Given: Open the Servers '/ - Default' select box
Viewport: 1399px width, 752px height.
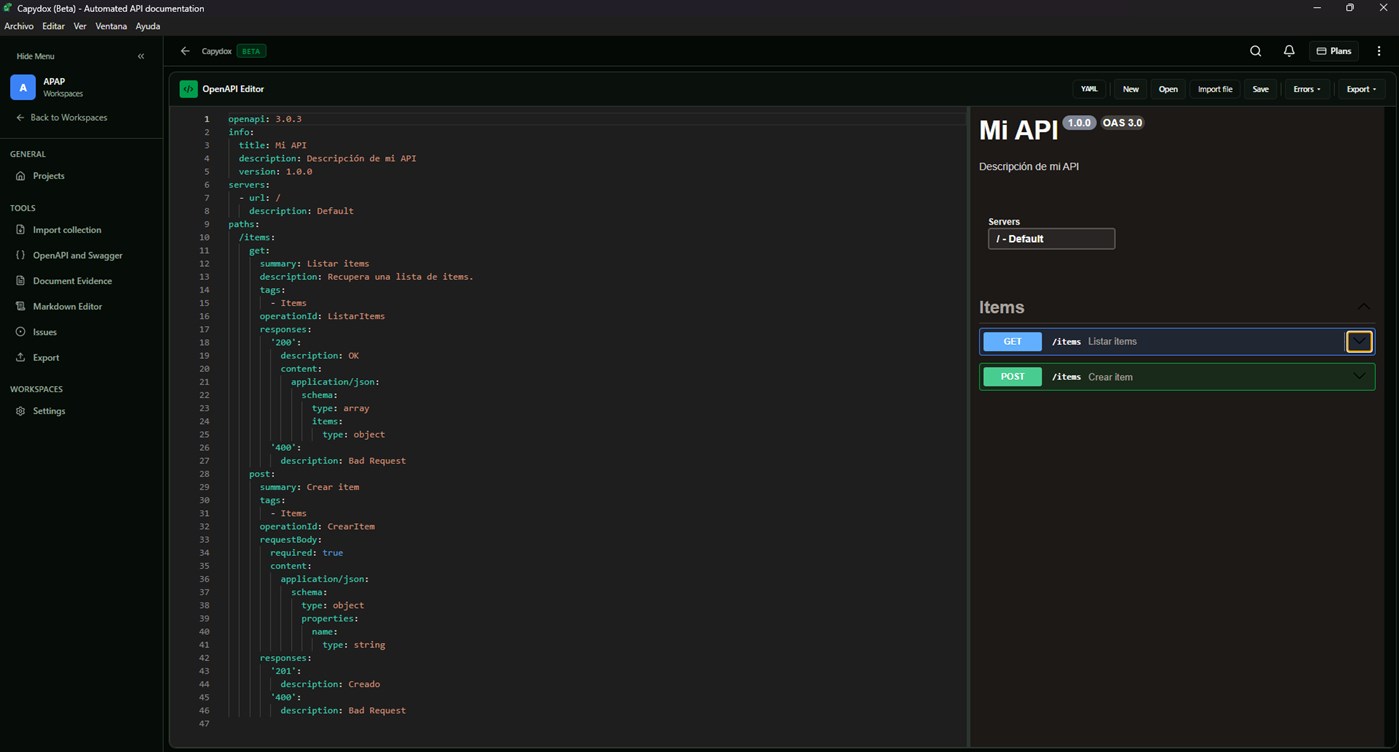Looking at the screenshot, I should [x=1051, y=239].
